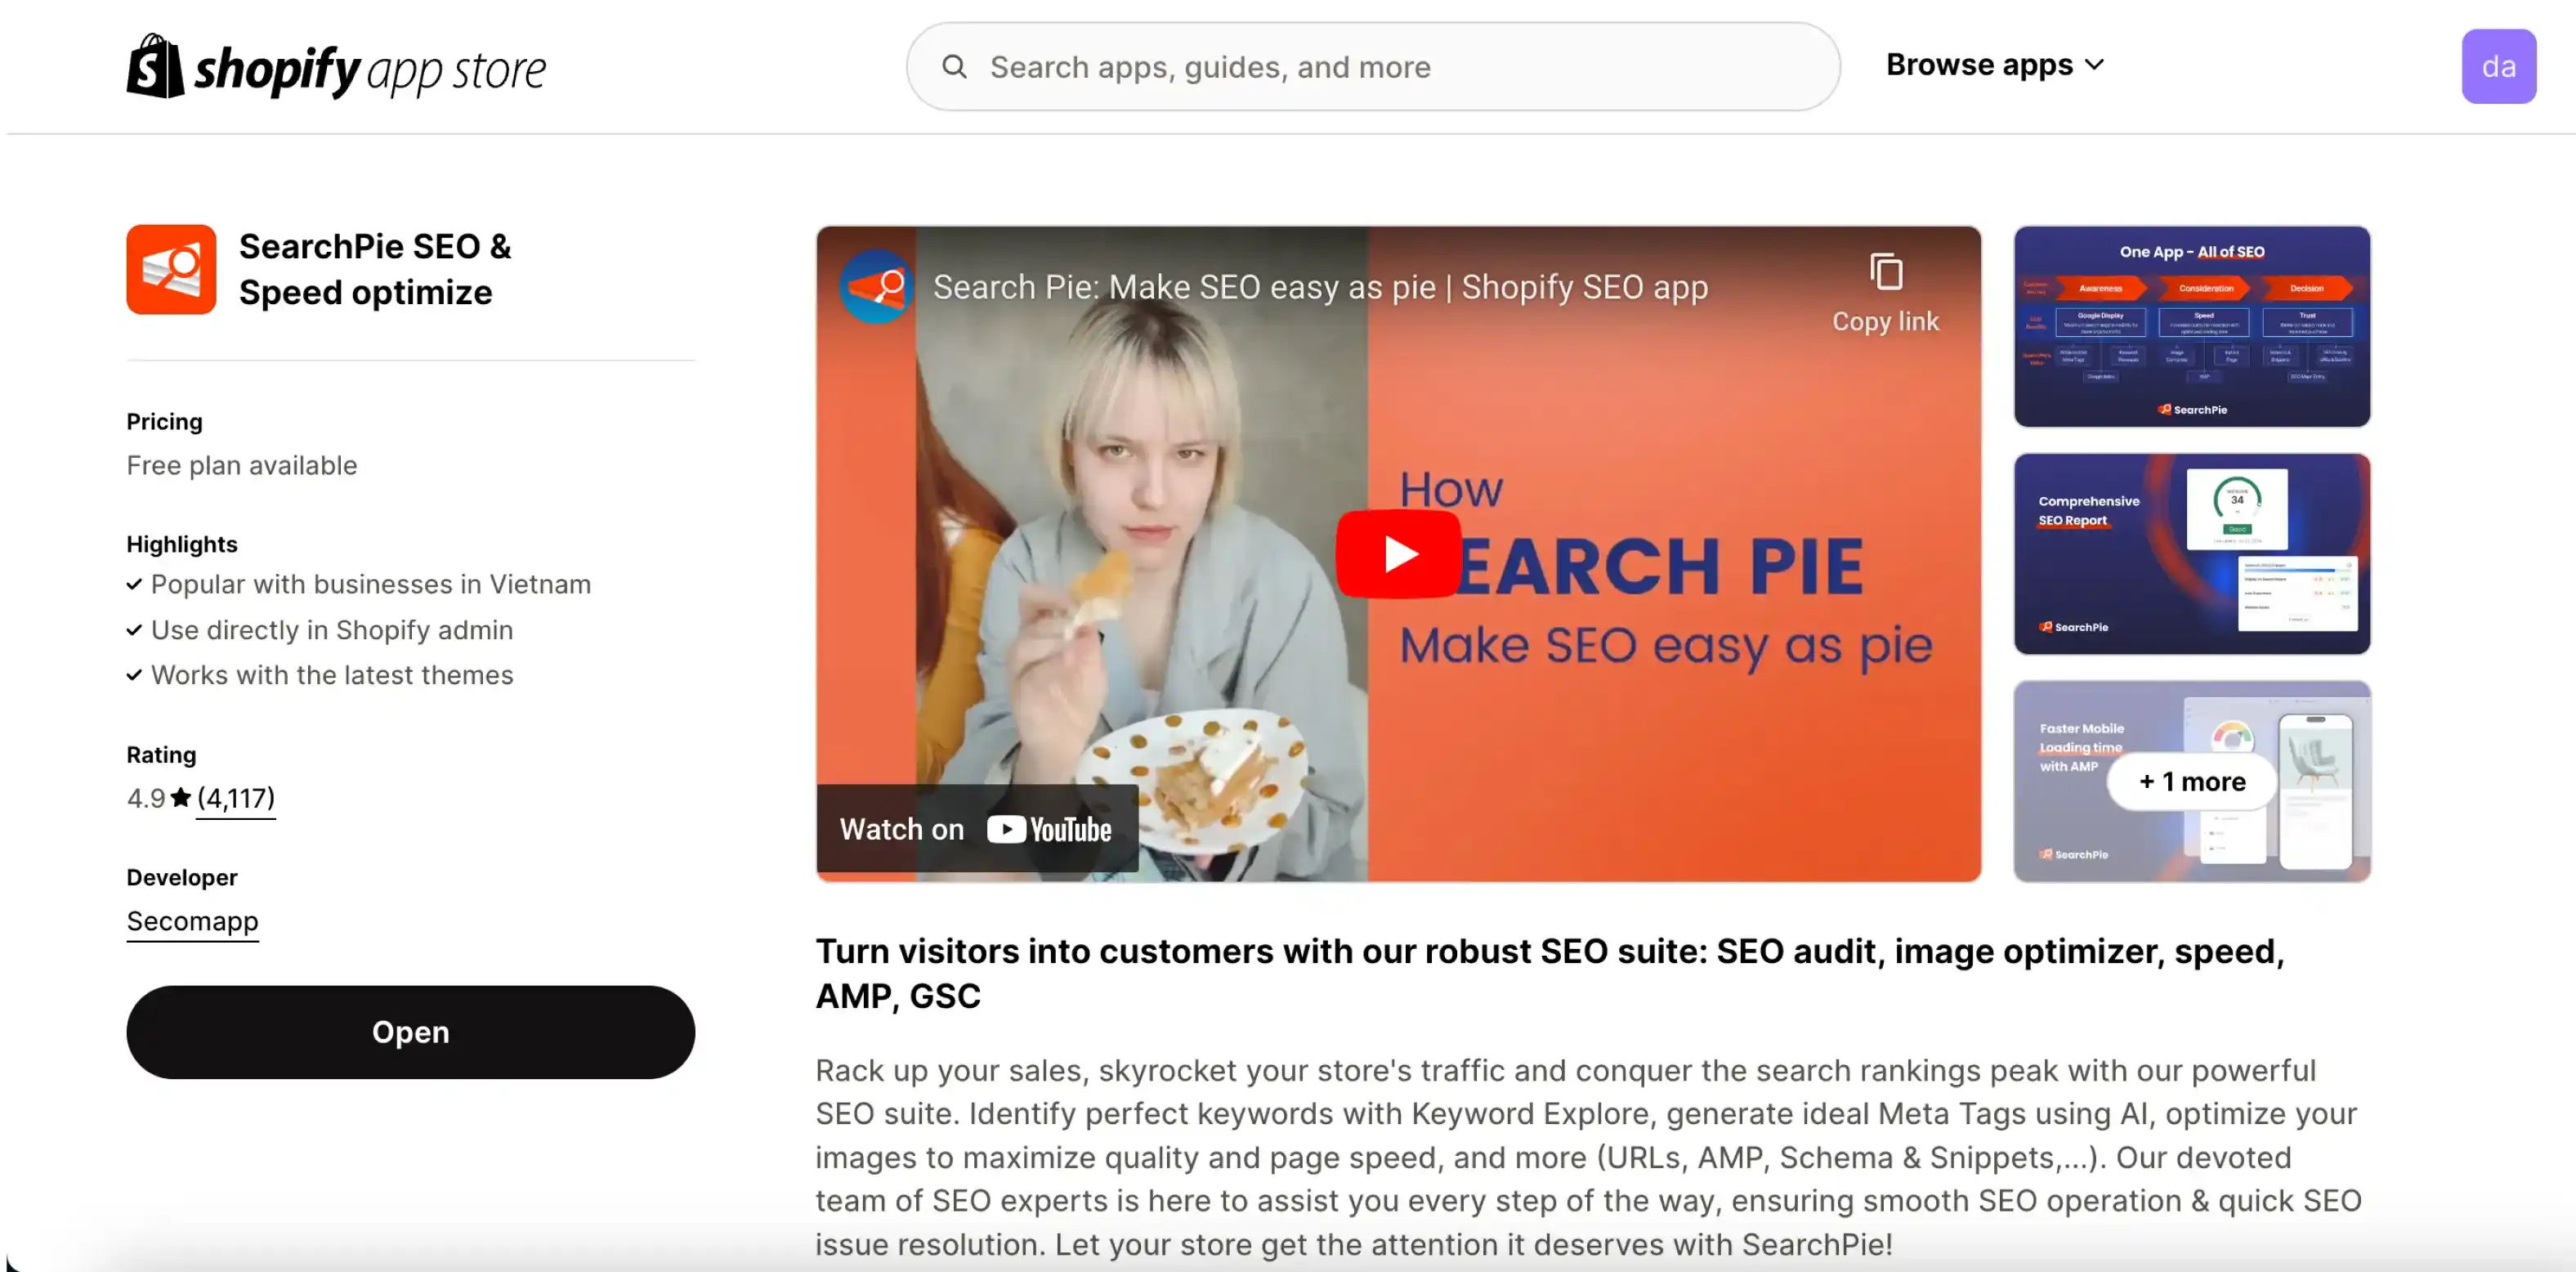Screen dimensions: 2576x1272
Task: Click 'Popular with businesses in Vietnam' highlight
Action: 371,584
